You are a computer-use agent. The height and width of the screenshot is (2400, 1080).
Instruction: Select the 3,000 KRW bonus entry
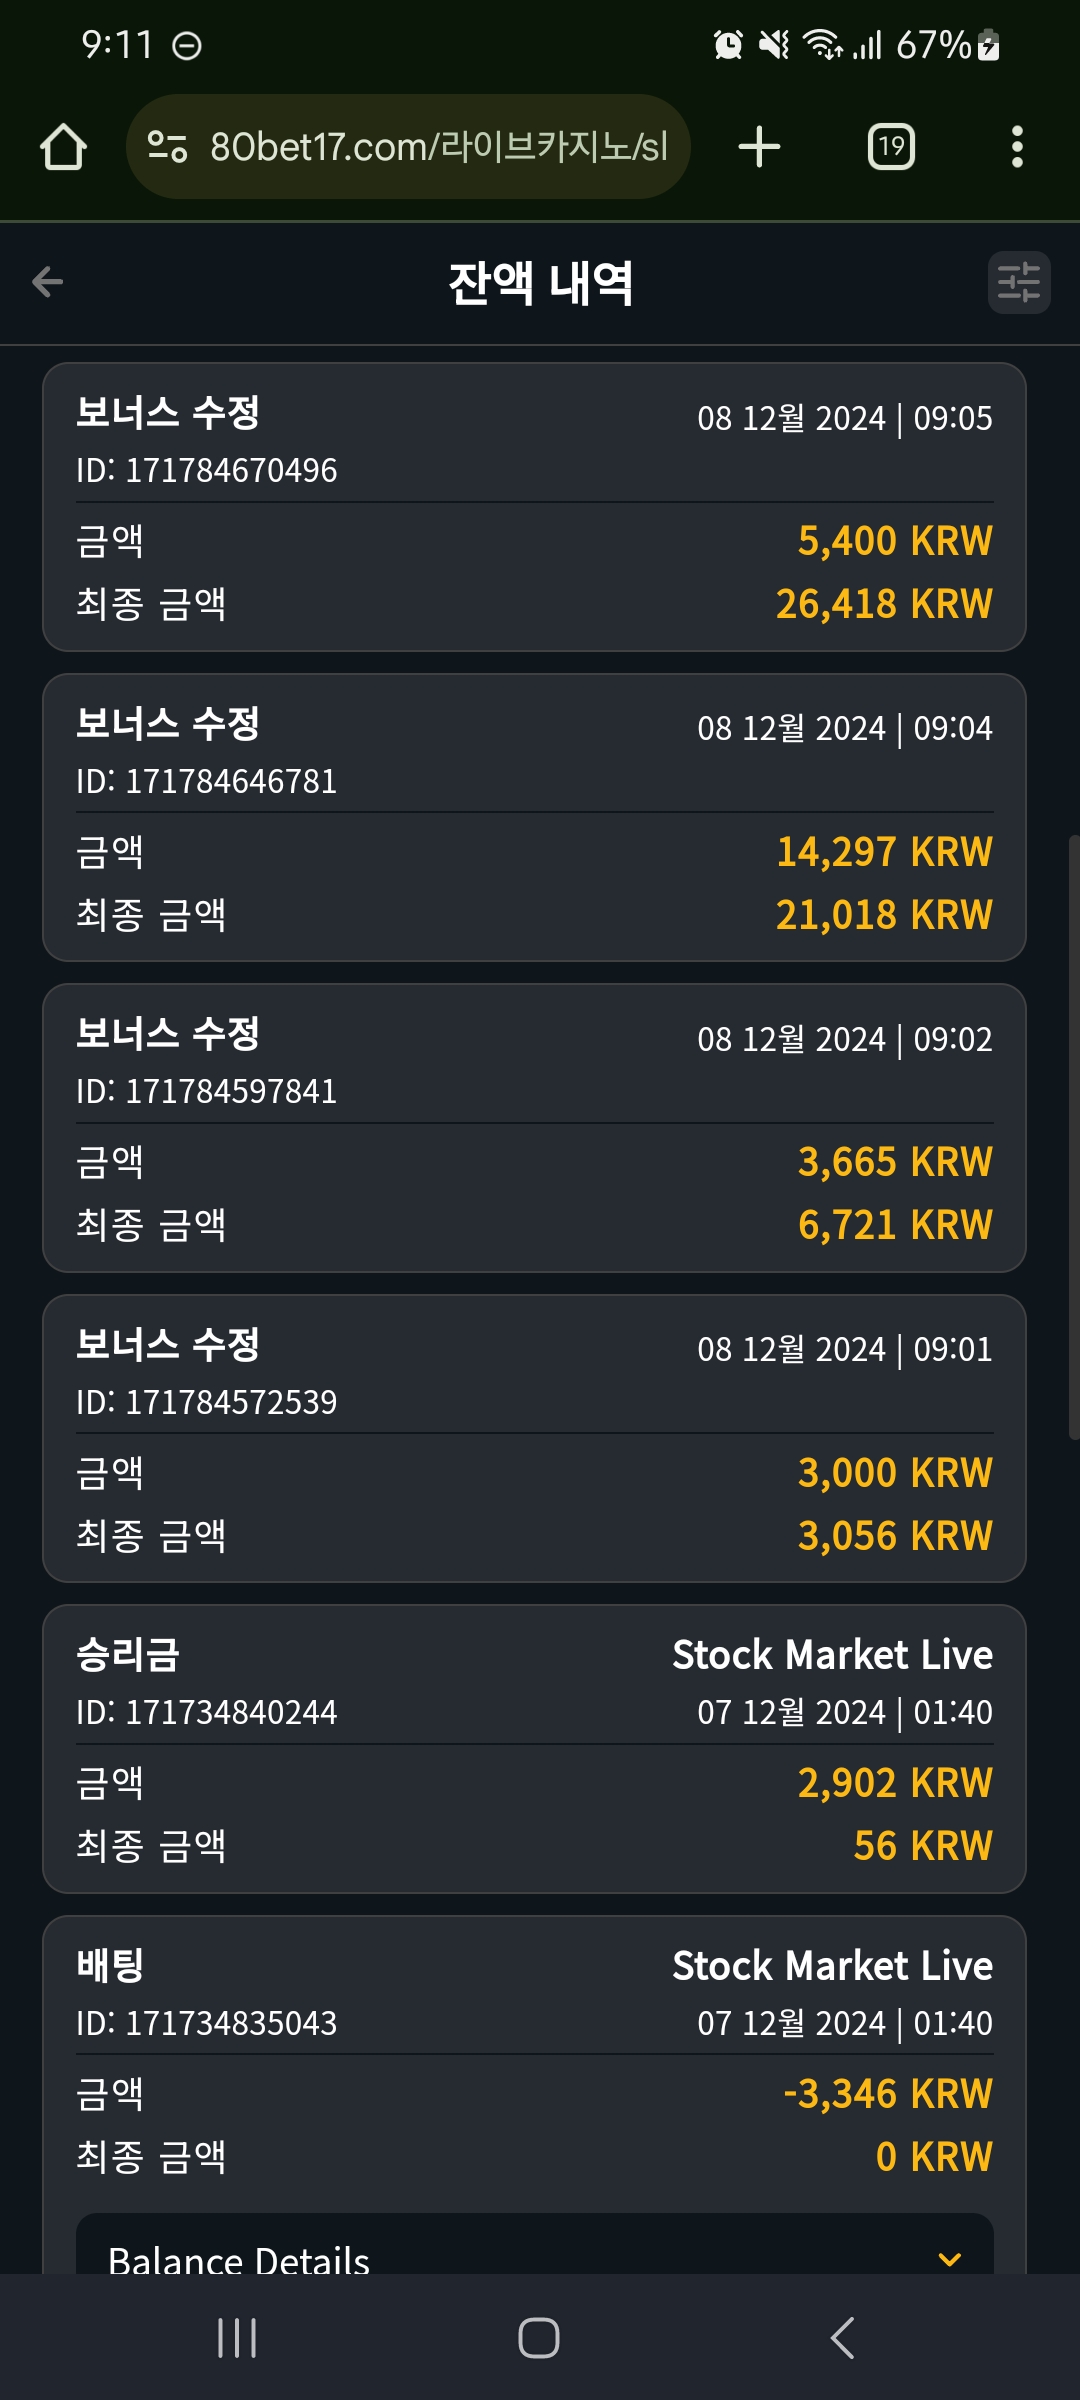click(x=534, y=1439)
